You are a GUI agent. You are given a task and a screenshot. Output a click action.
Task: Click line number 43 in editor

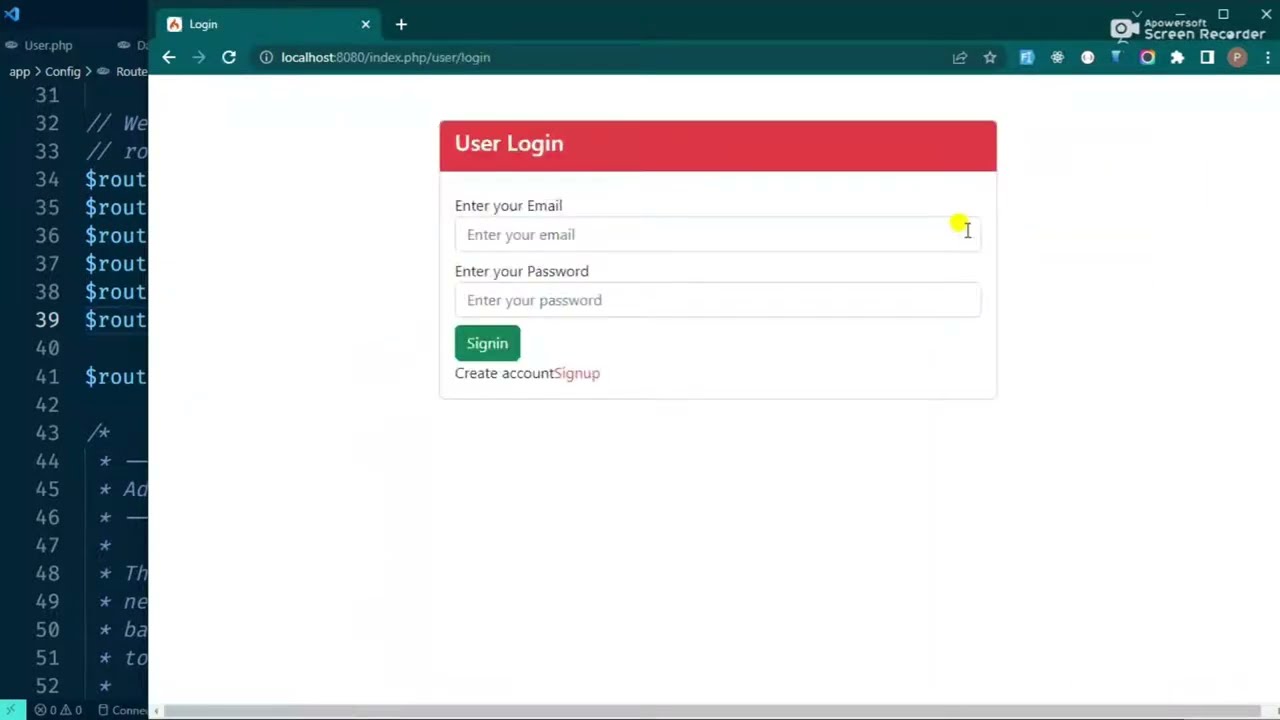pyautogui.click(x=47, y=433)
